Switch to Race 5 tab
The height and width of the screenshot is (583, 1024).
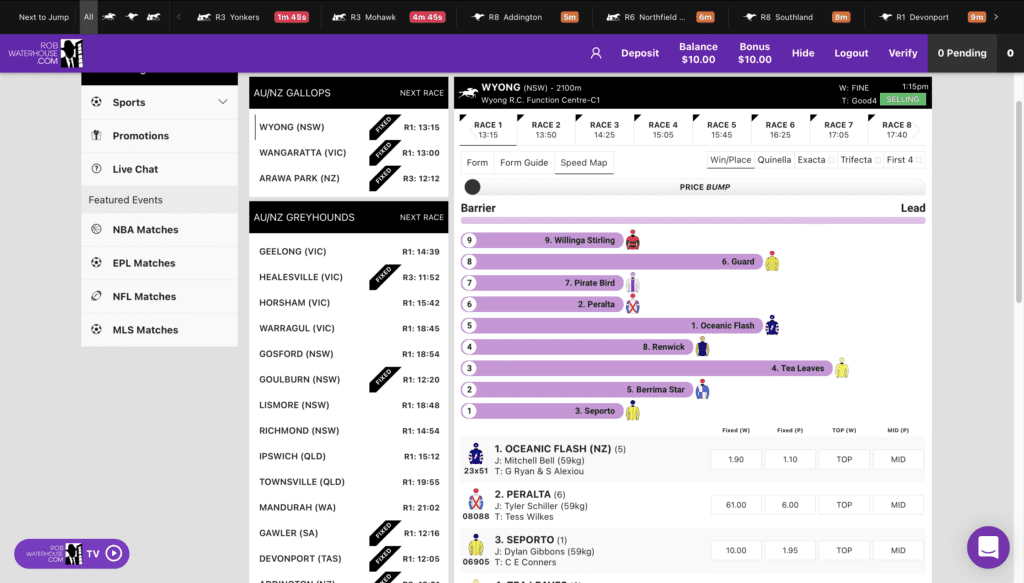(722, 129)
